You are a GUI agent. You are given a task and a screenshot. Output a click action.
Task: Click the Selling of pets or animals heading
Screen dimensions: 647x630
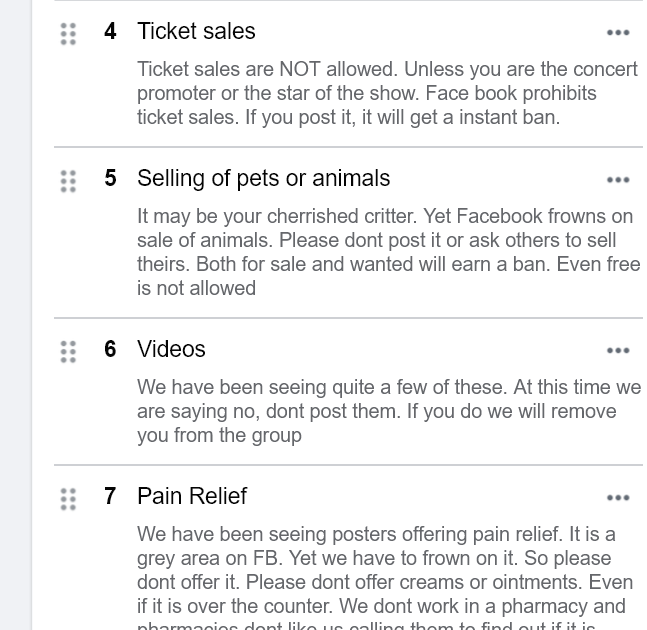click(263, 179)
